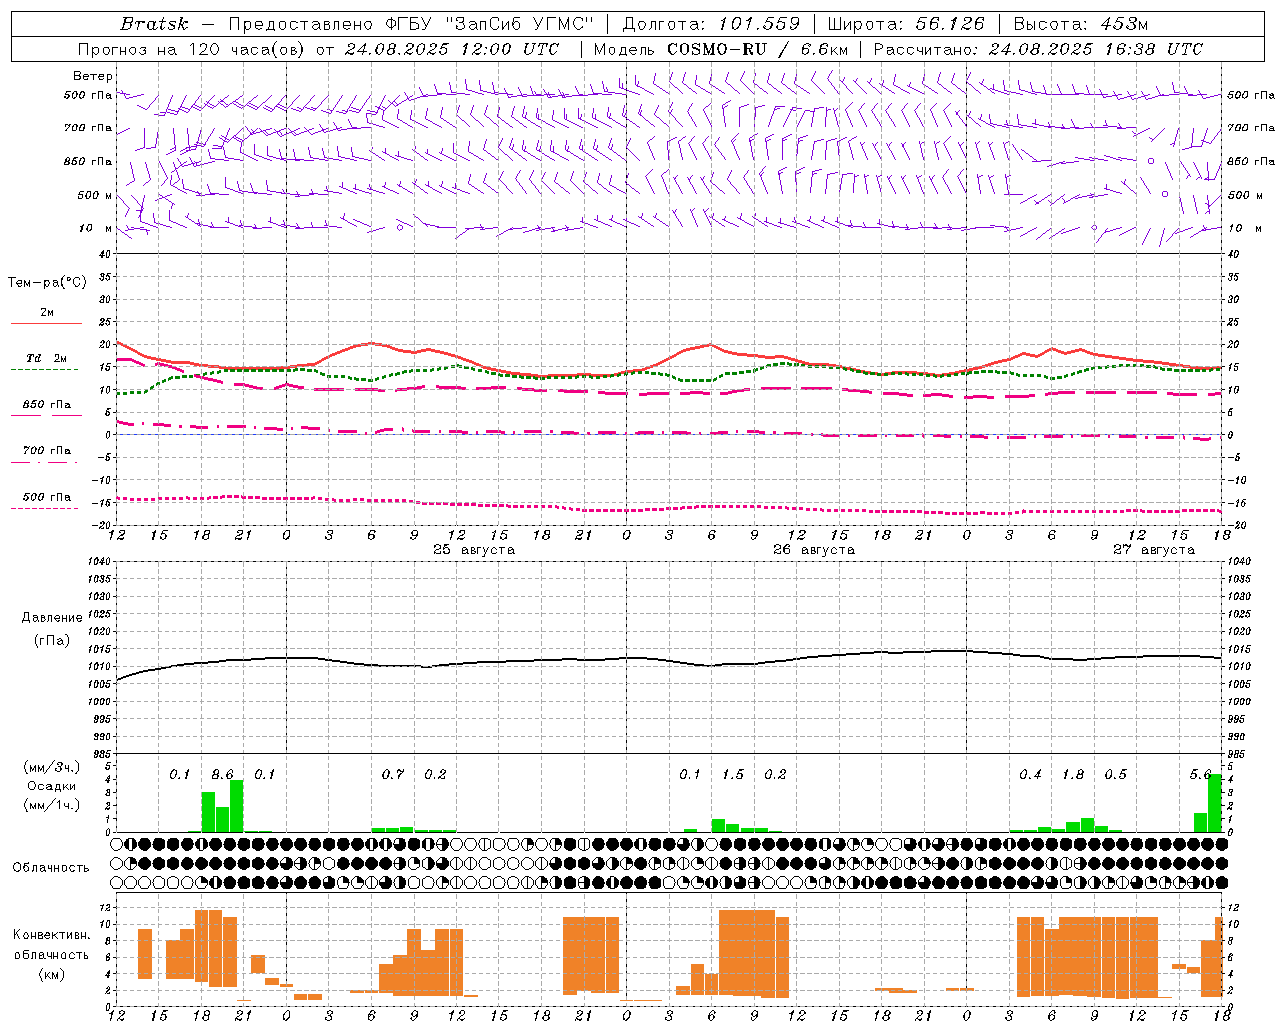Screen dimensions: 1280x1024
Task: Click model label 'COSMO-RU / 6.6км'
Action: pos(758,49)
